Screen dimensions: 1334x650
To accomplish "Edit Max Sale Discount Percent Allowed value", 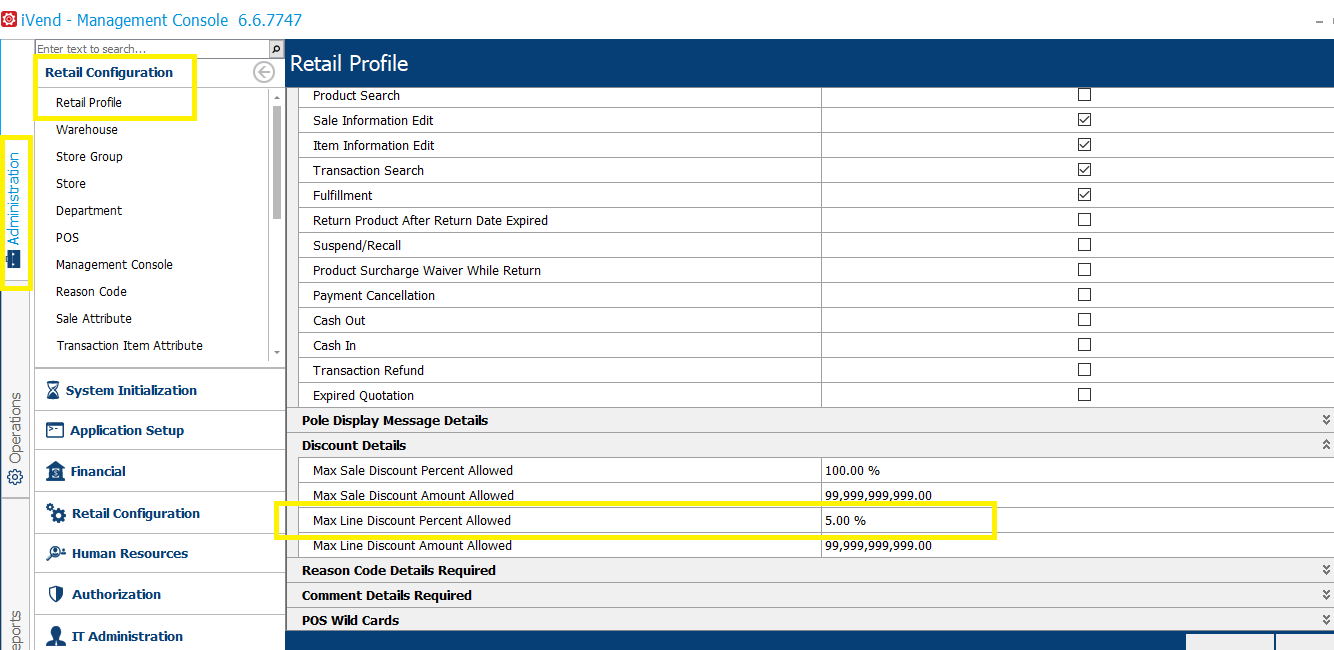I will 1077,470.
